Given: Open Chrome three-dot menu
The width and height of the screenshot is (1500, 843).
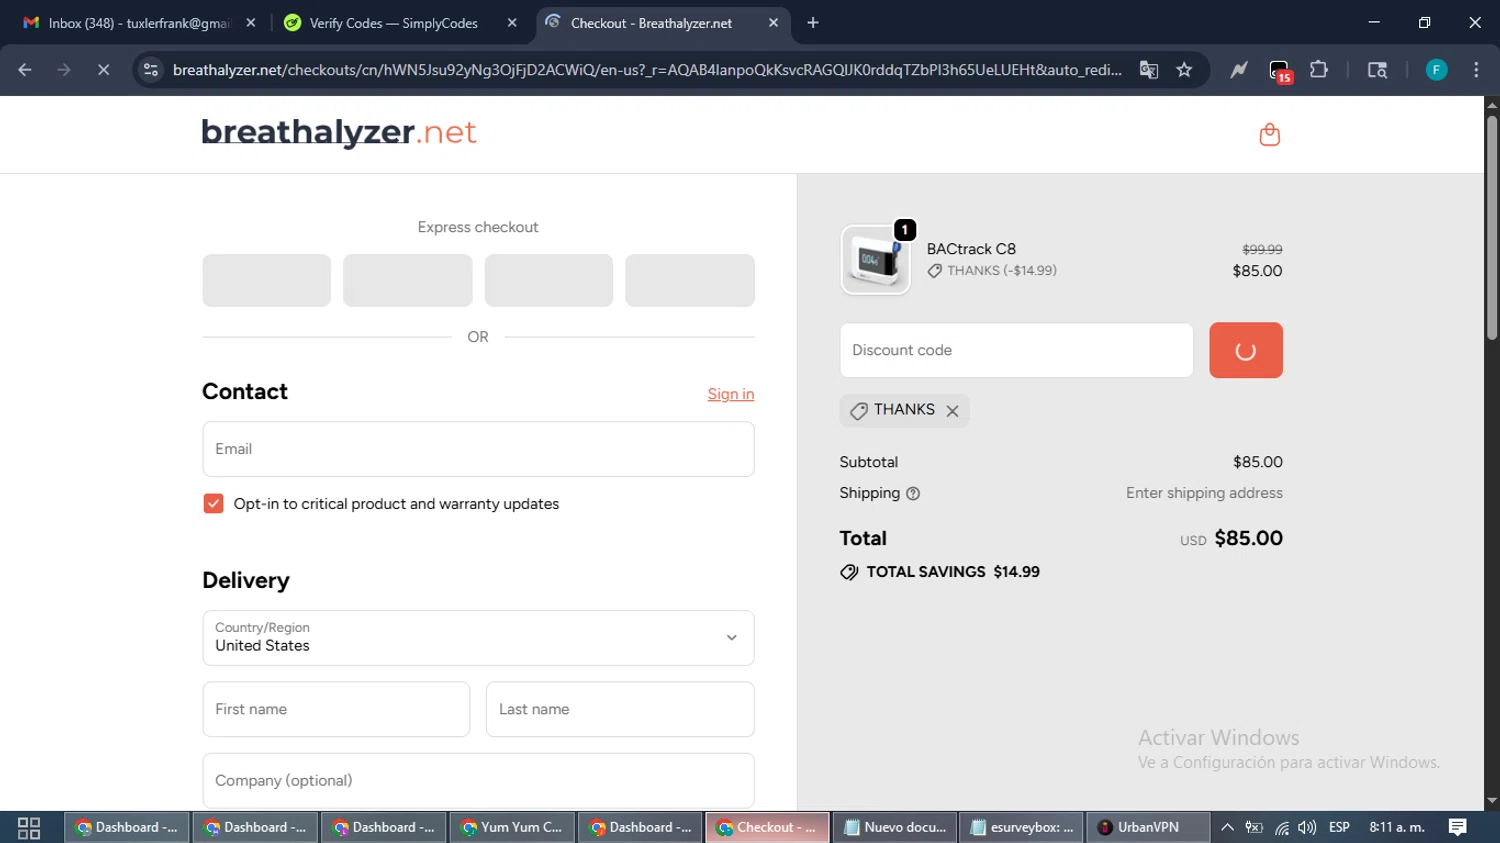Looking at the screenshot, I should point(1476,70).
